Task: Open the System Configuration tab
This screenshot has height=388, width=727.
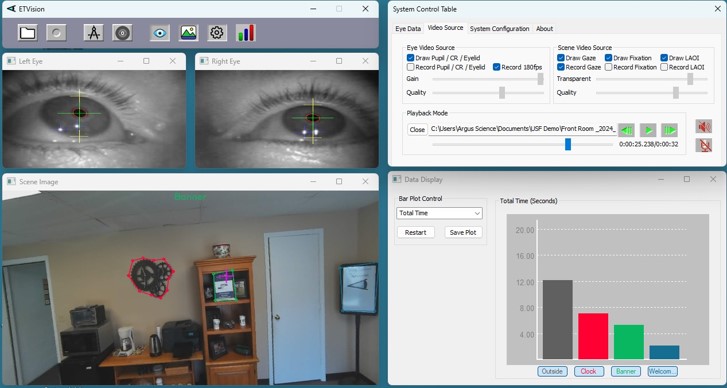Action: pyautogui.click(x=499, y=29)
